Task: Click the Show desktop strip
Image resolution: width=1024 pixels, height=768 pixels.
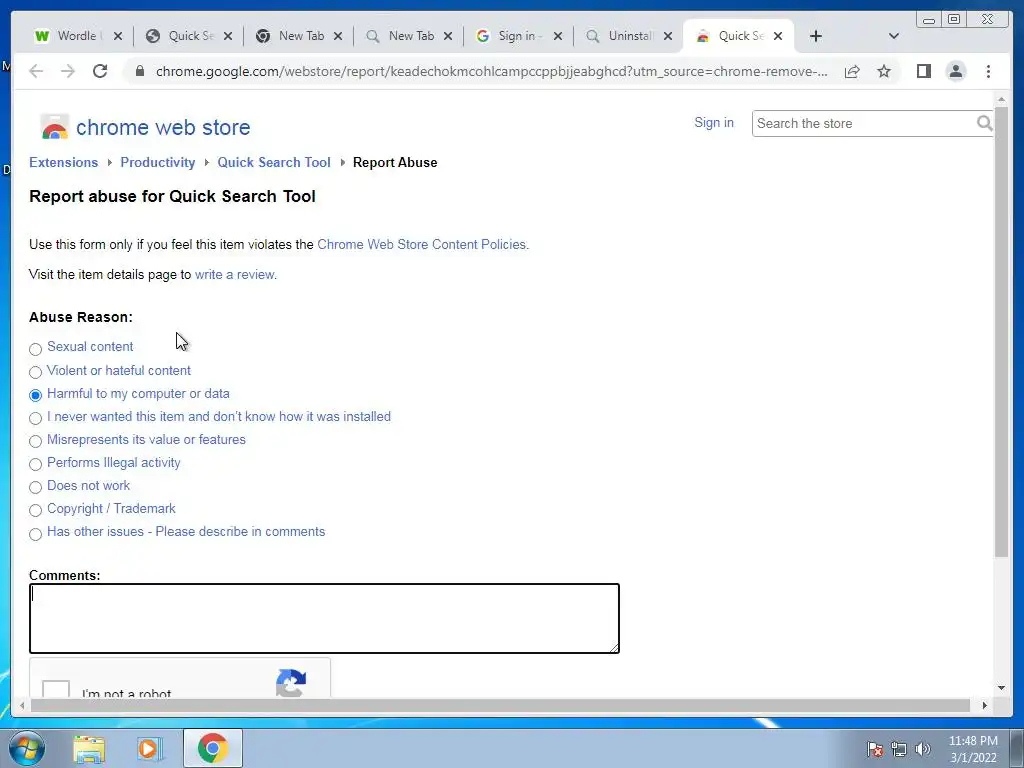Action: [1017, 748]
